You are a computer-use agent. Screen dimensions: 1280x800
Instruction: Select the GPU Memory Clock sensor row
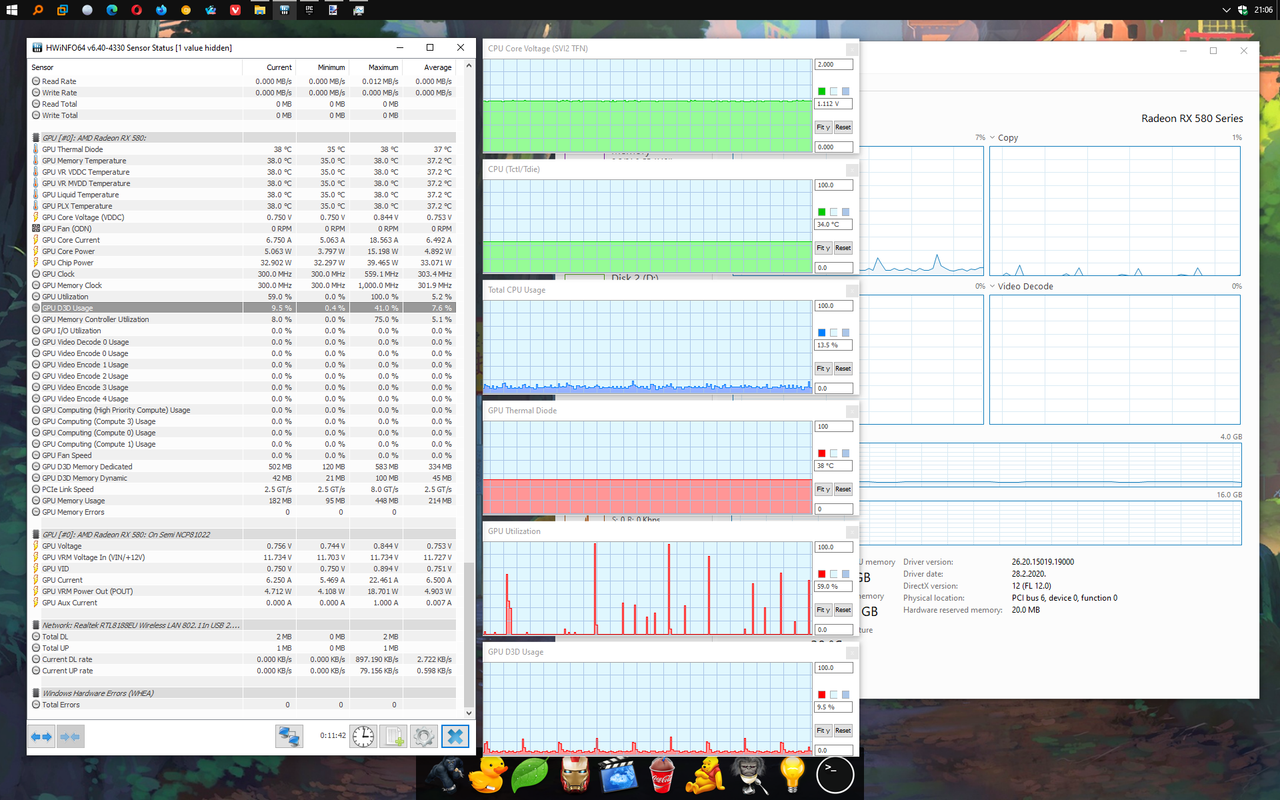243,285
